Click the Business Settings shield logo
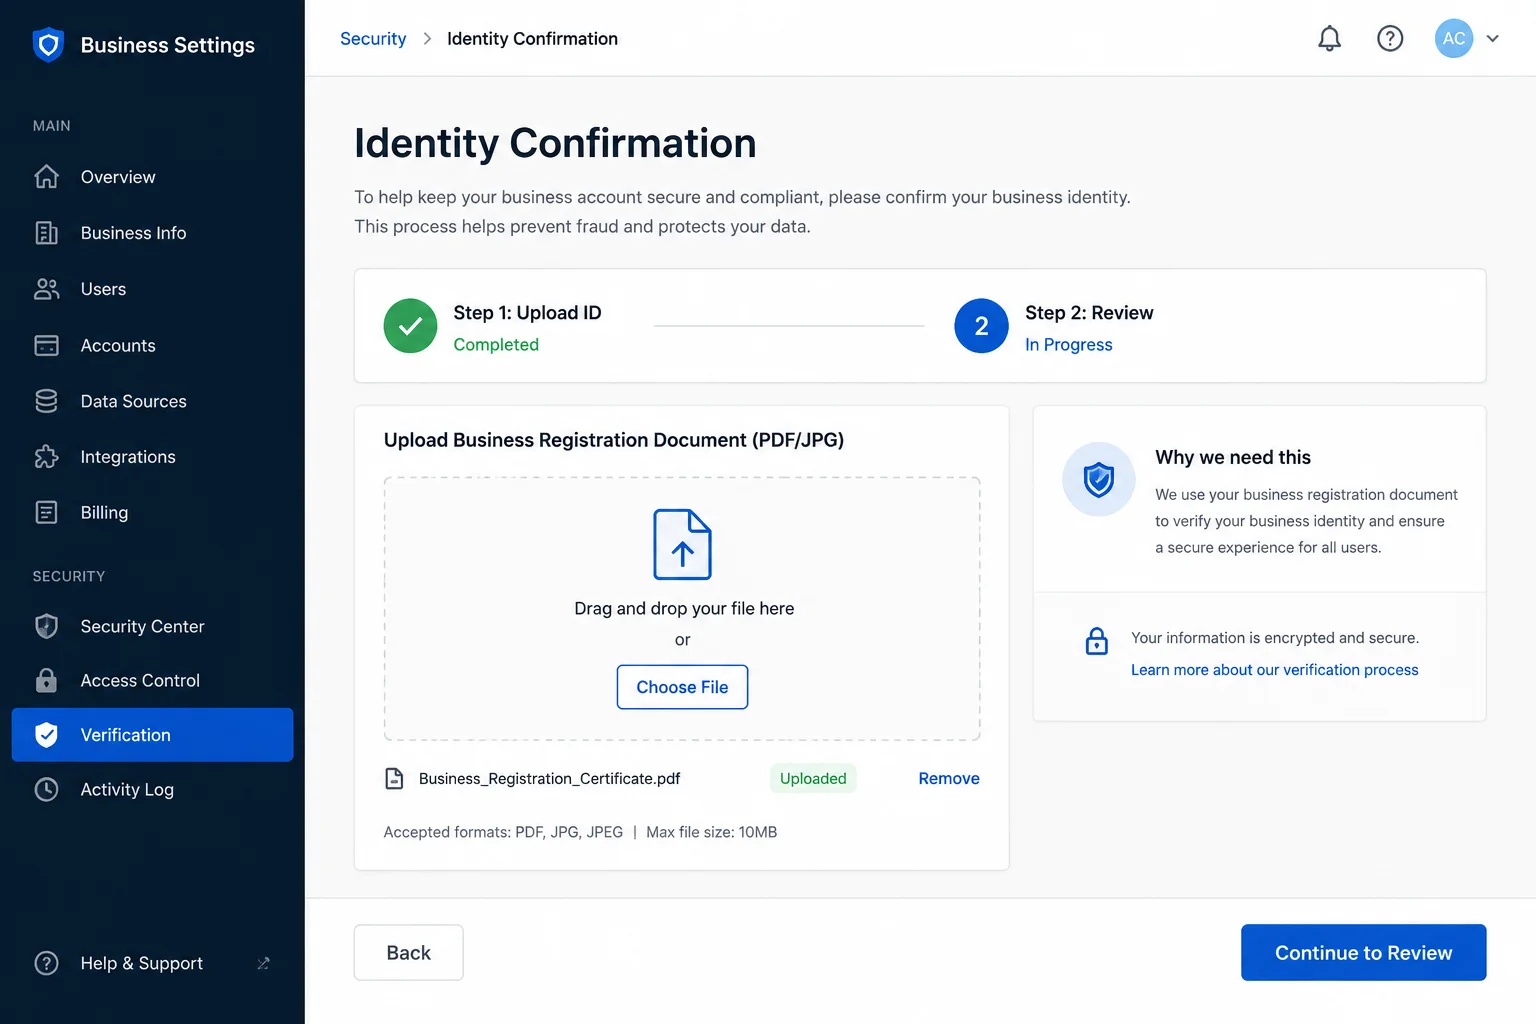 click(48, 45)
